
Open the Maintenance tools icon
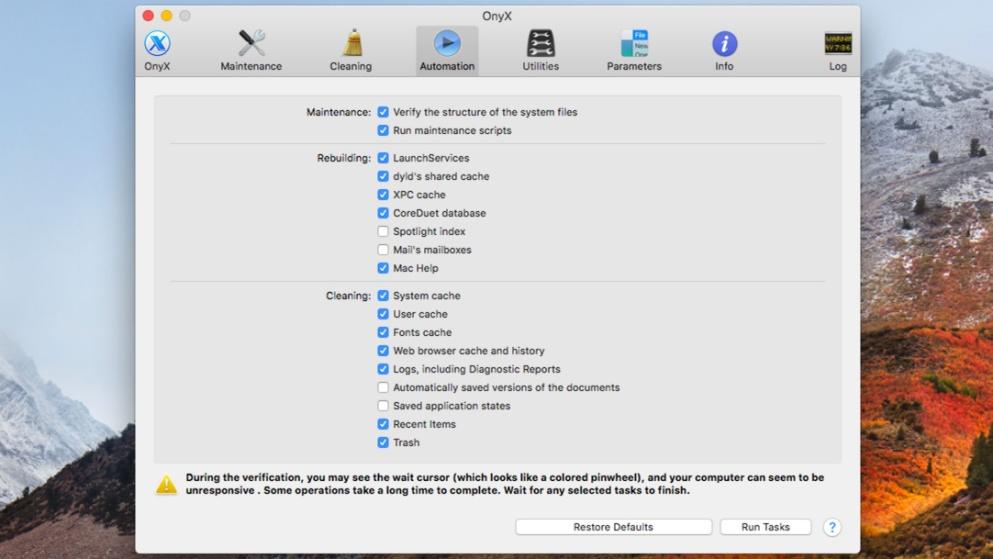tap(251, 44)
